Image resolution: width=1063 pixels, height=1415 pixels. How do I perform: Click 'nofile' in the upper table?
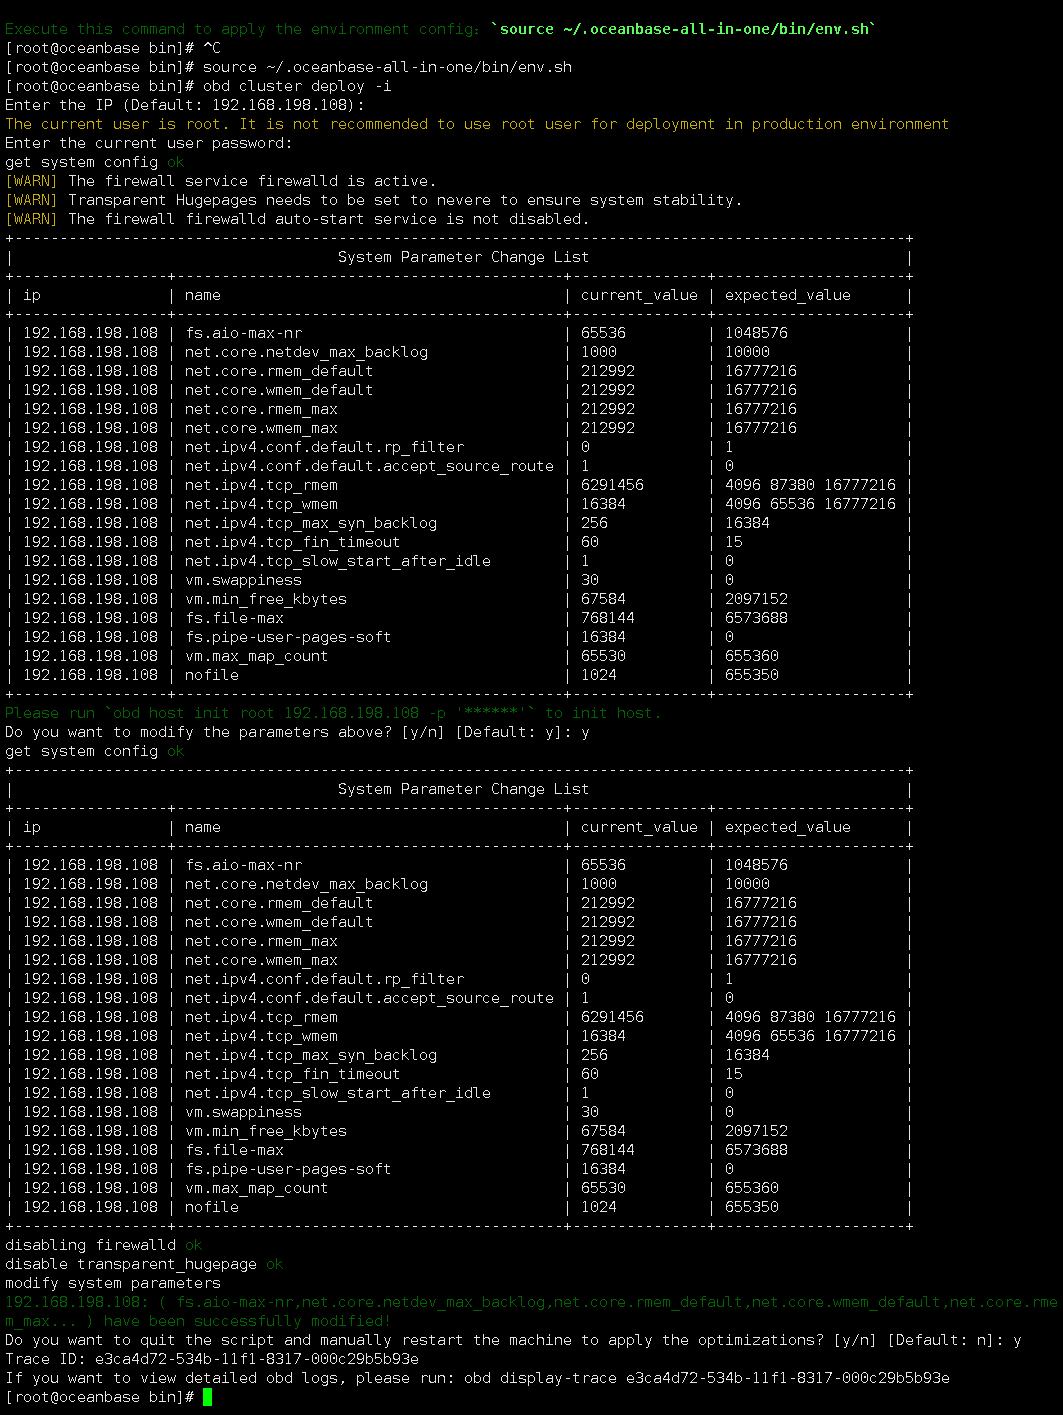pyautogui.click(x=212, y=675)
